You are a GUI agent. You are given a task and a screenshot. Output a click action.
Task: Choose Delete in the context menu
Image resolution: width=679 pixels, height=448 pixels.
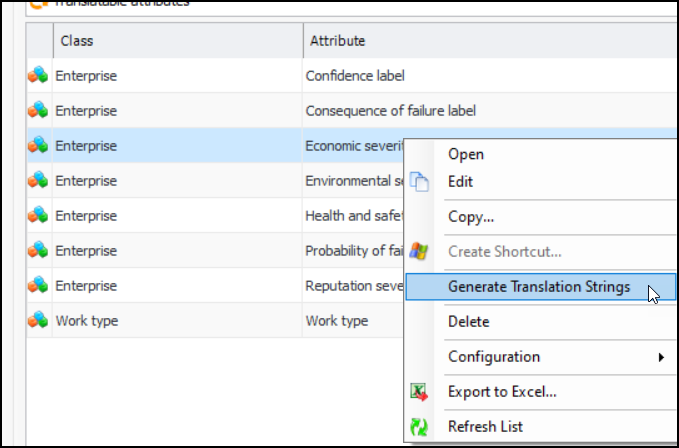468,322
